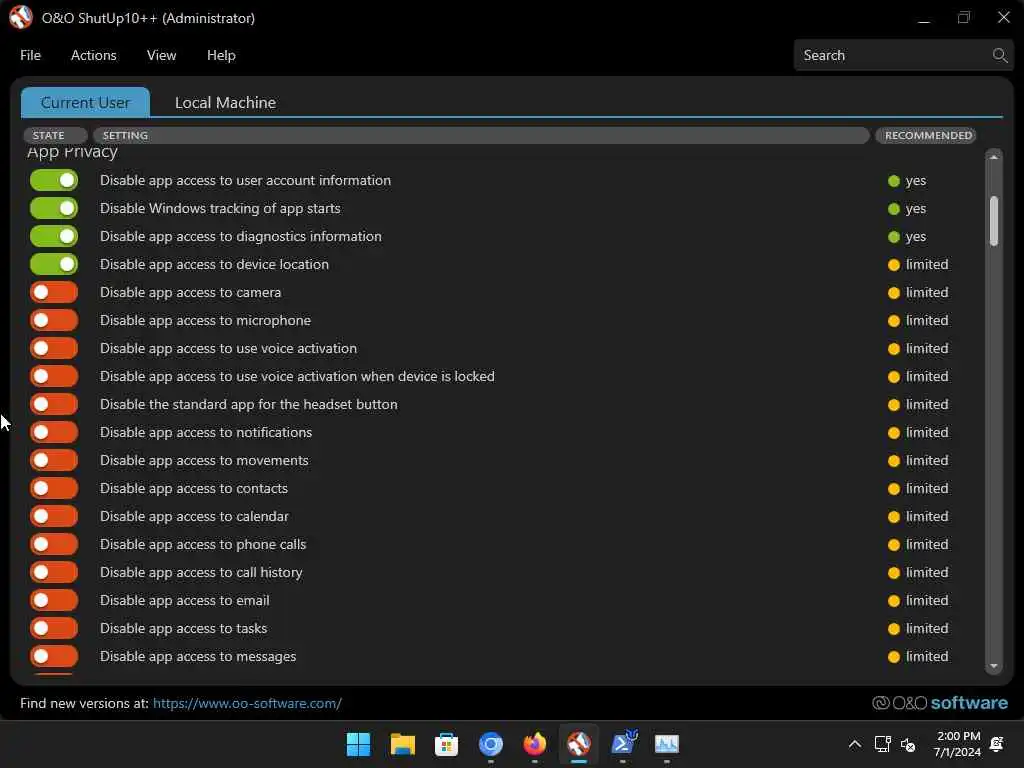Open Chrome from taskbar
The width and height of the screenshot is (1024, 768).
[491, 744]
